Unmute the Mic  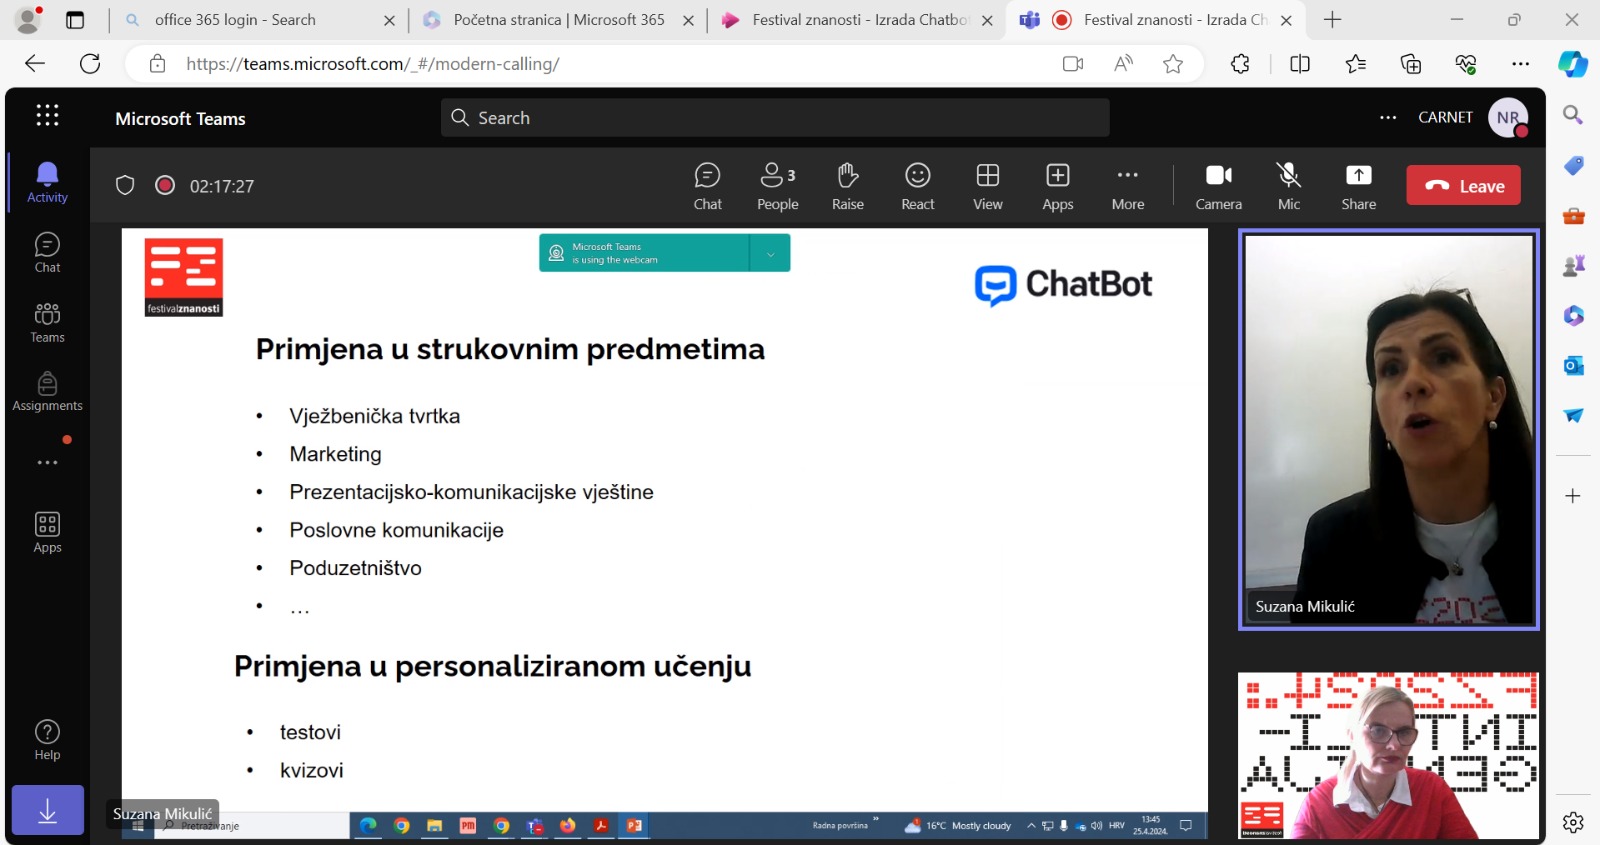tap(1288, 186)
